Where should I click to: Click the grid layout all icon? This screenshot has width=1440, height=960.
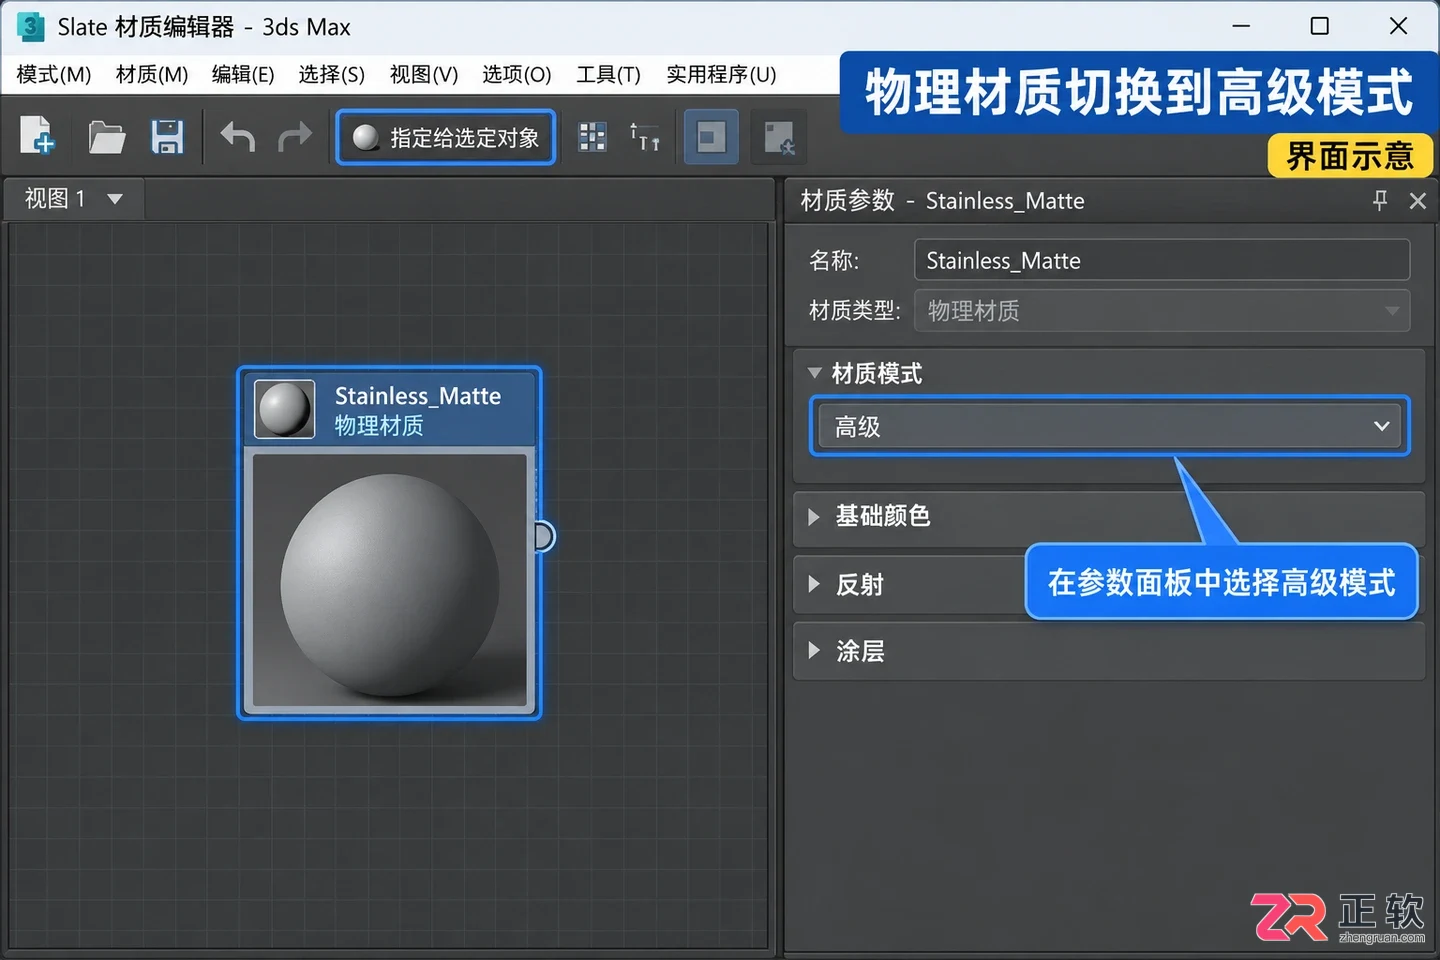click(x=592, y=137)
